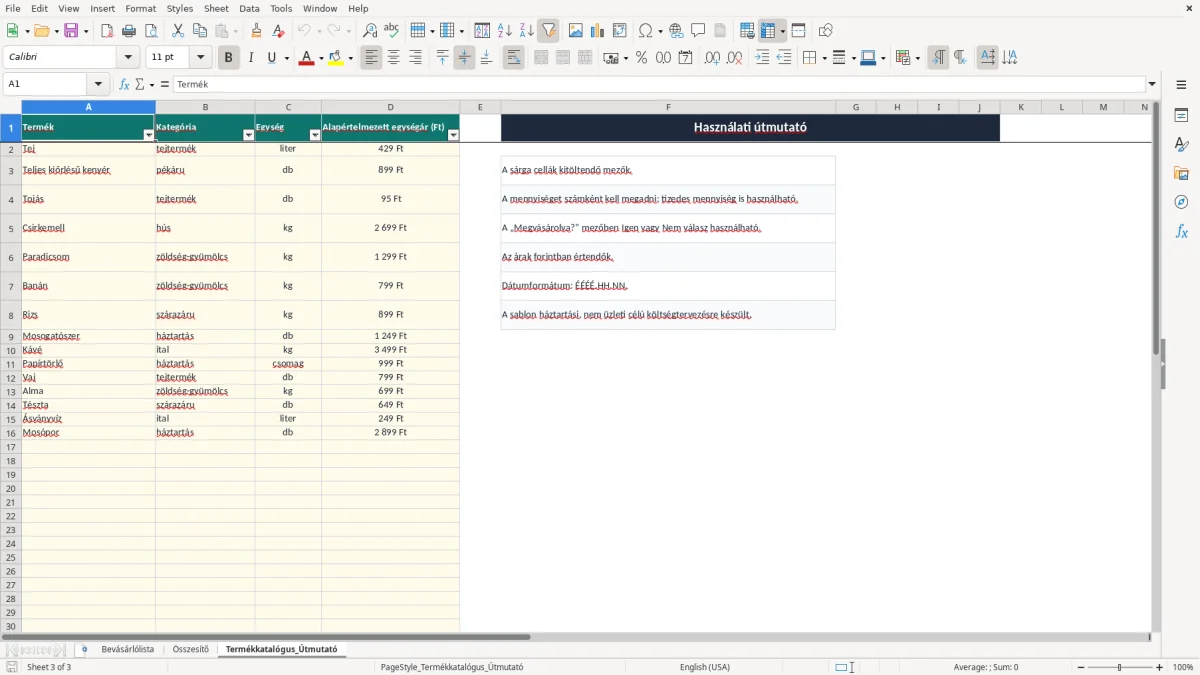This screenshot has width=1200, height=675.
Task: Click the Insert Chart icon
Action: [x=598, y=31]
